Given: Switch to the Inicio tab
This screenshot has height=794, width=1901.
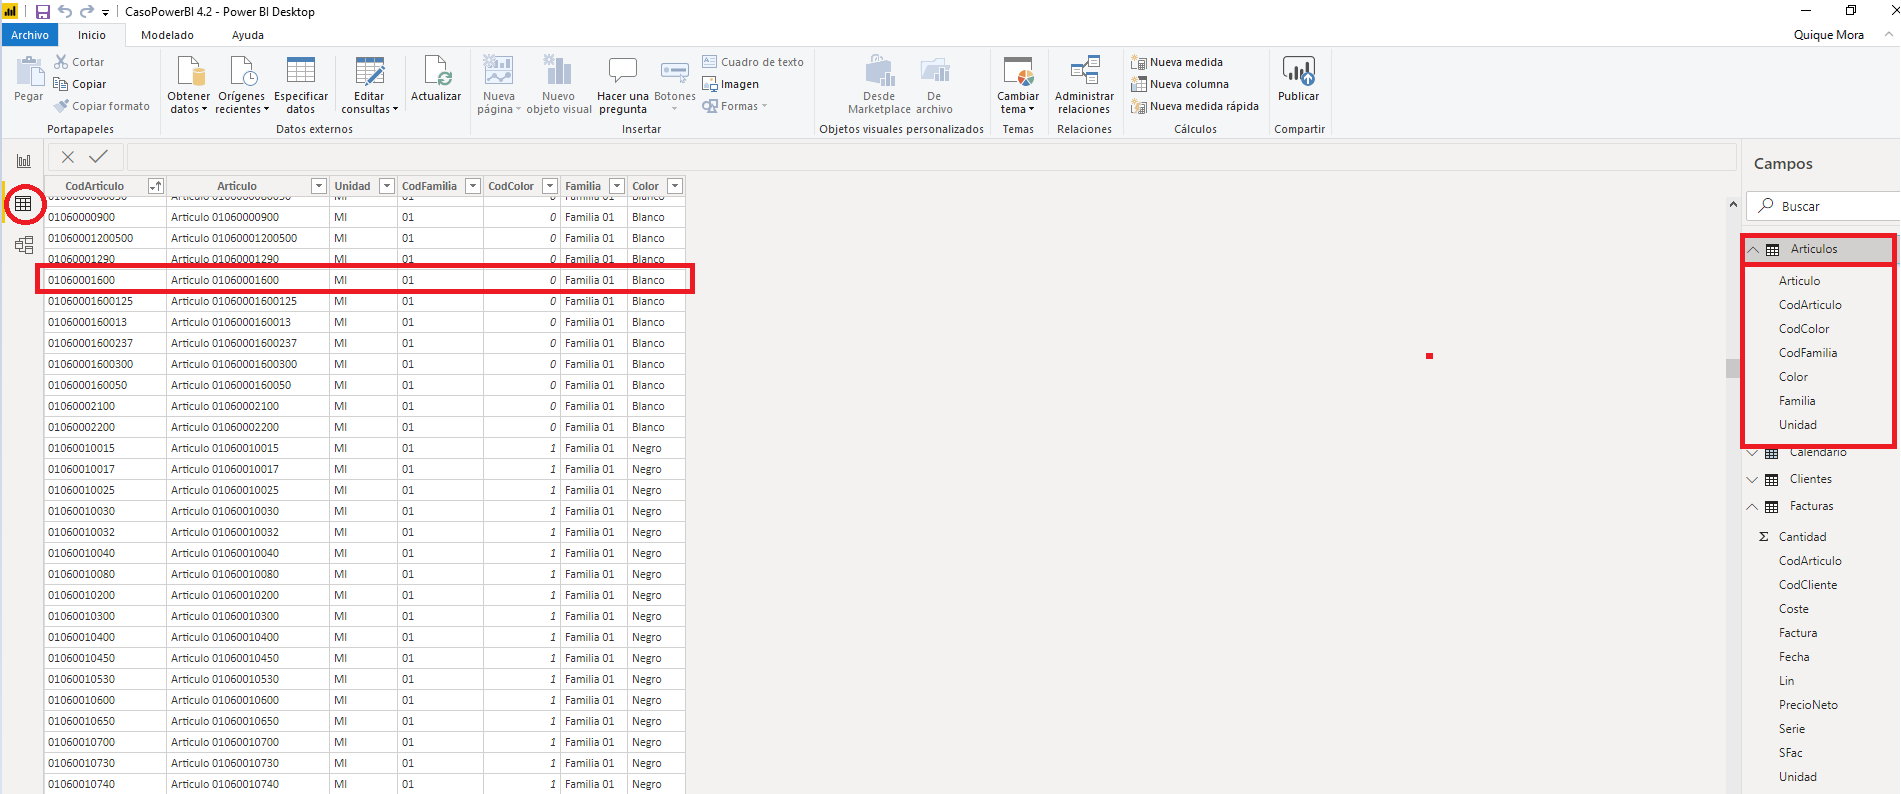Looking at the screenshot, I should (92, 35).
